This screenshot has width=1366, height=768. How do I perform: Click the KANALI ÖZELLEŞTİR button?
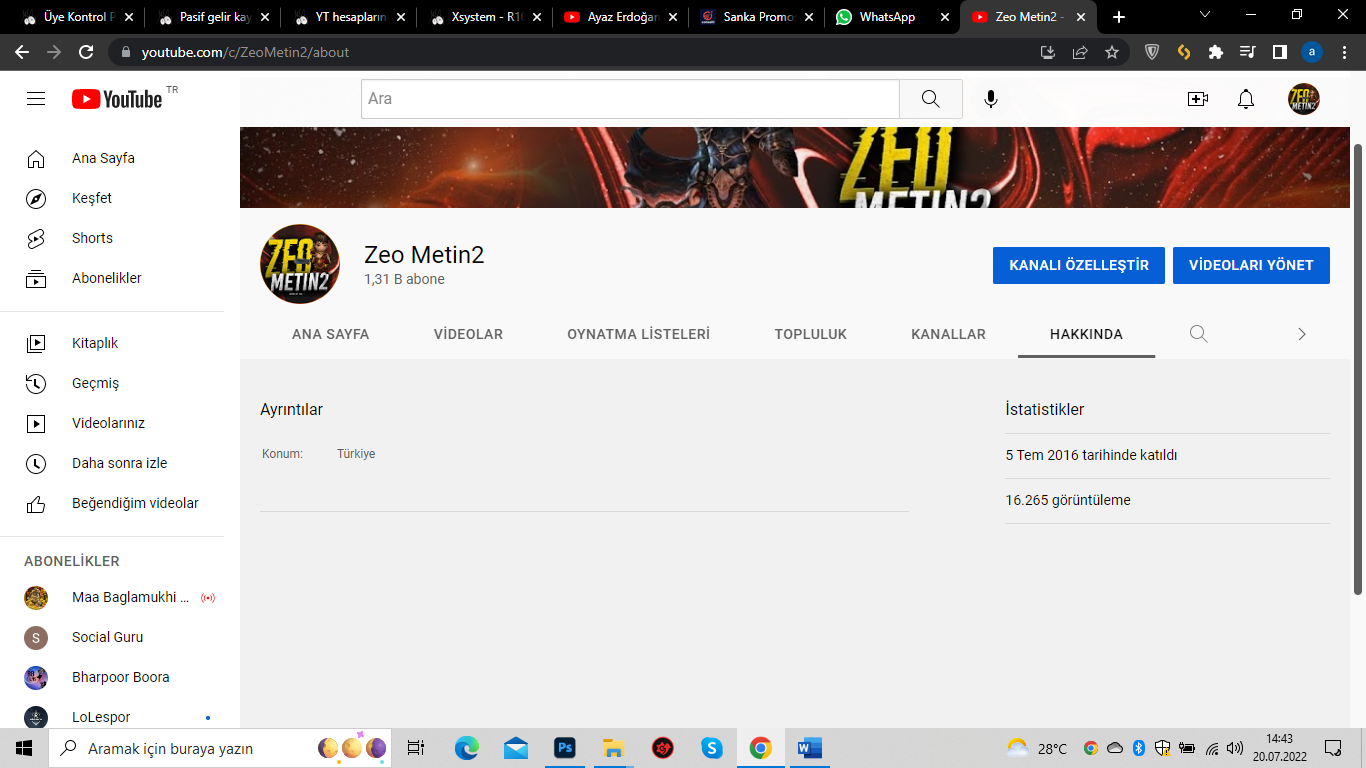(1079, 265)
